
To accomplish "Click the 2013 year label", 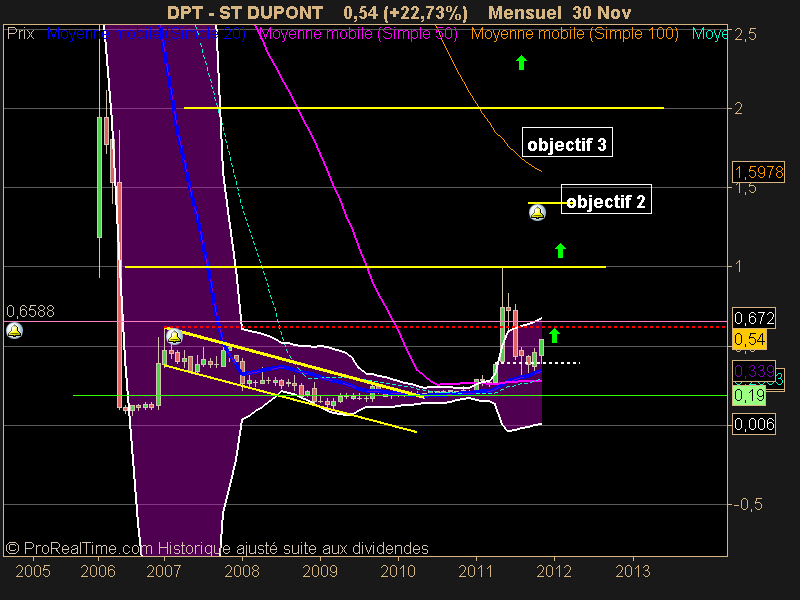I will (633, 571).
